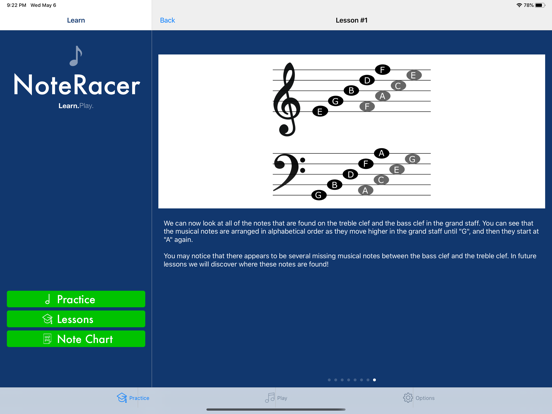
Task: Switch to the Play tab
Action: tap(276, 398)
